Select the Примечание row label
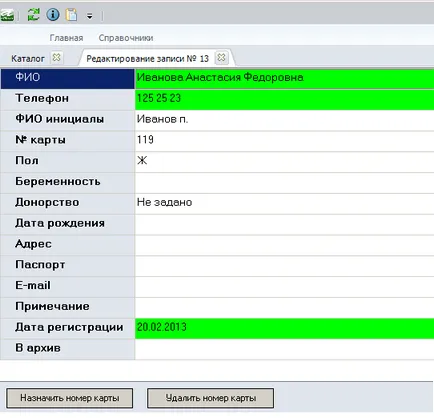434x418 pixels. point(67,308)
